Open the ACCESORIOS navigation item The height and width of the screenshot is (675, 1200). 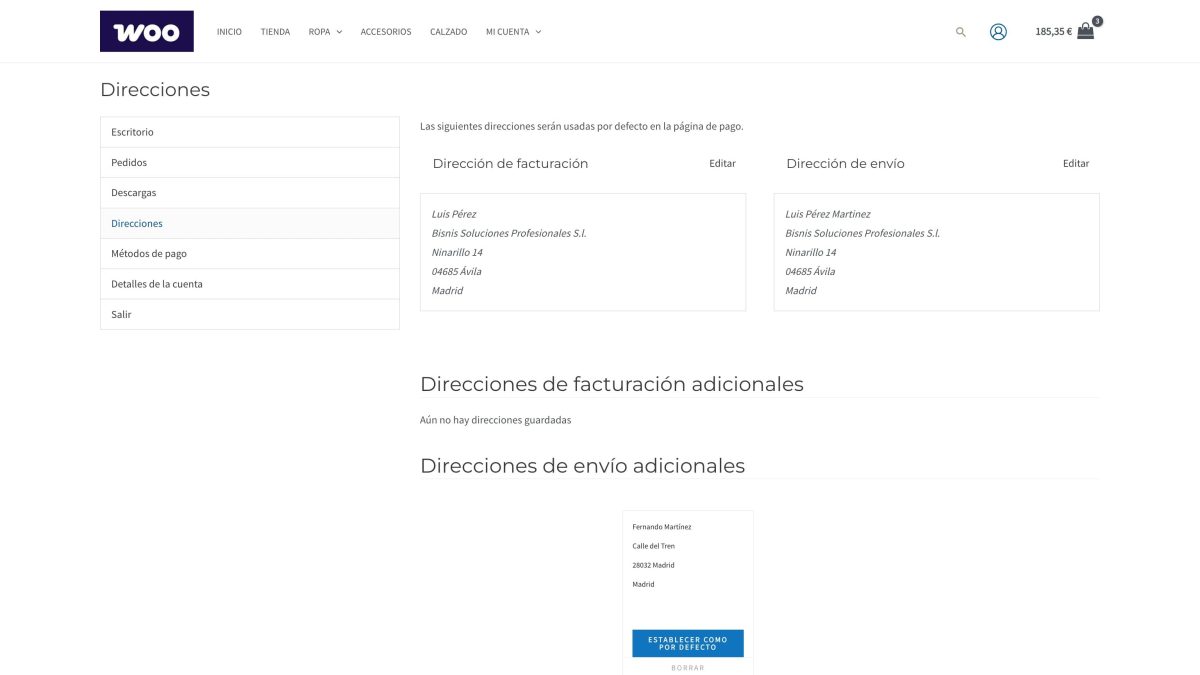coord(386,31)
